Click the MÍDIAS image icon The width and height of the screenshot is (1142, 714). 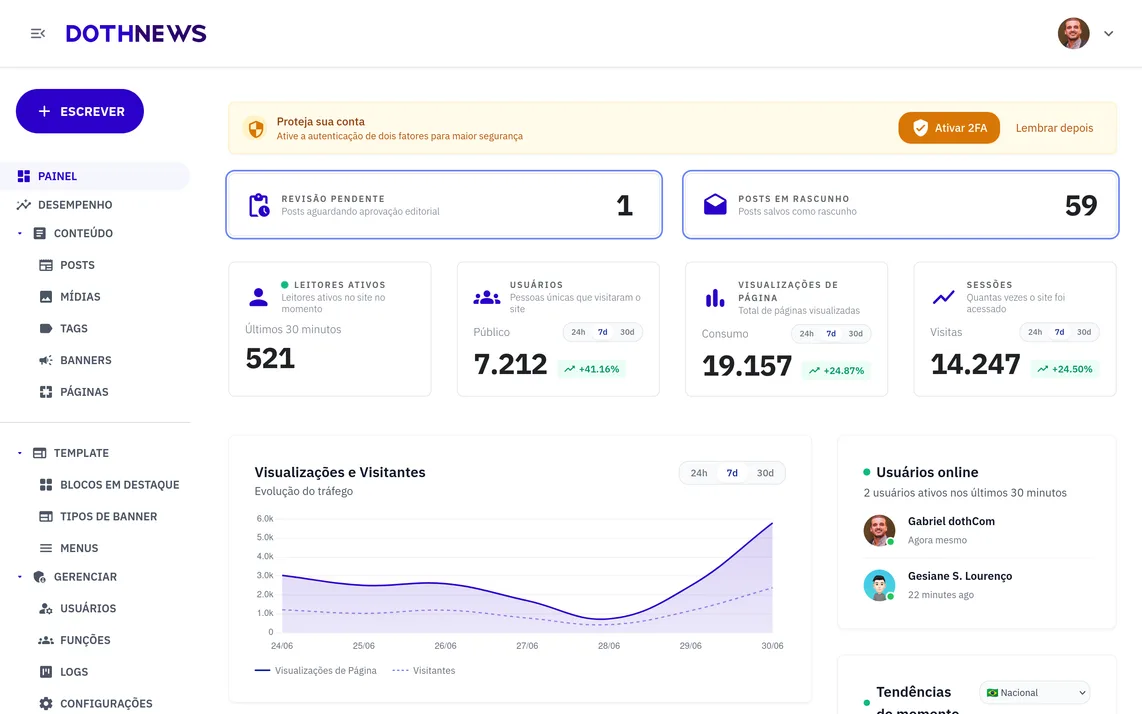click(46, 297)
